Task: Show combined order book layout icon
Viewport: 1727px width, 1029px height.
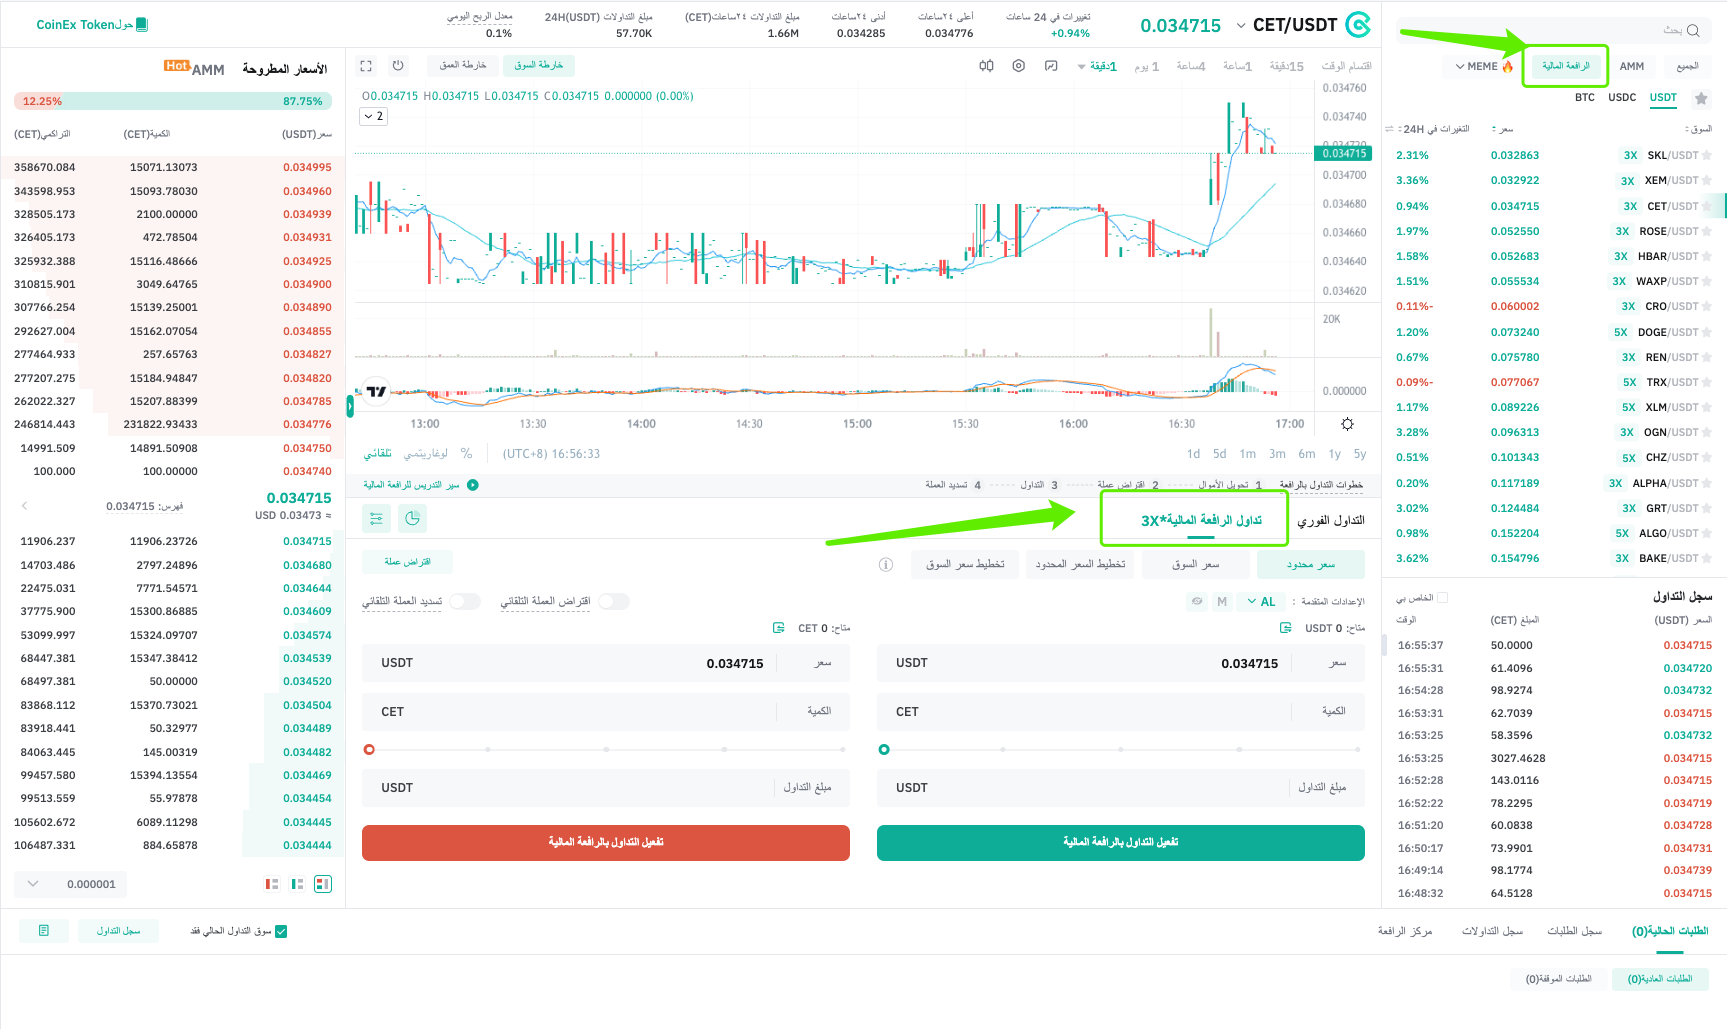Action: [322, 884]
